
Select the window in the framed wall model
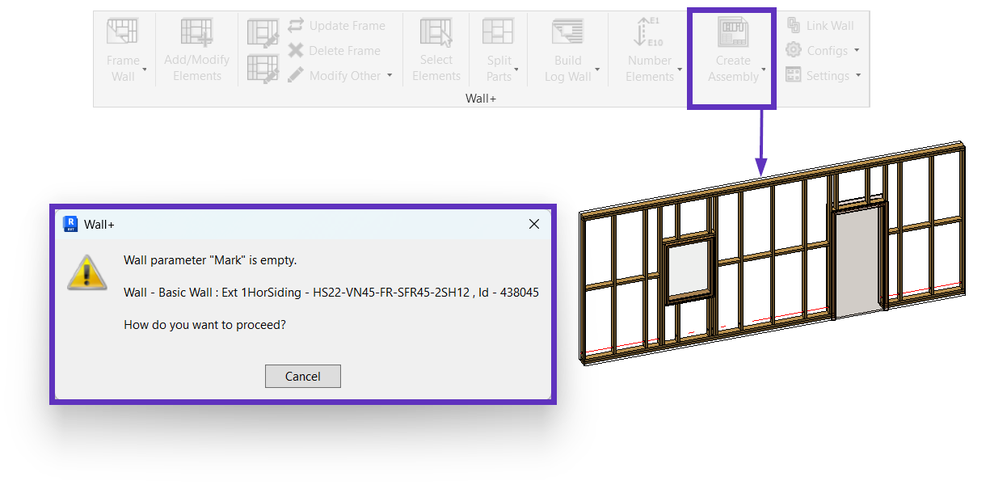(689, 268)
